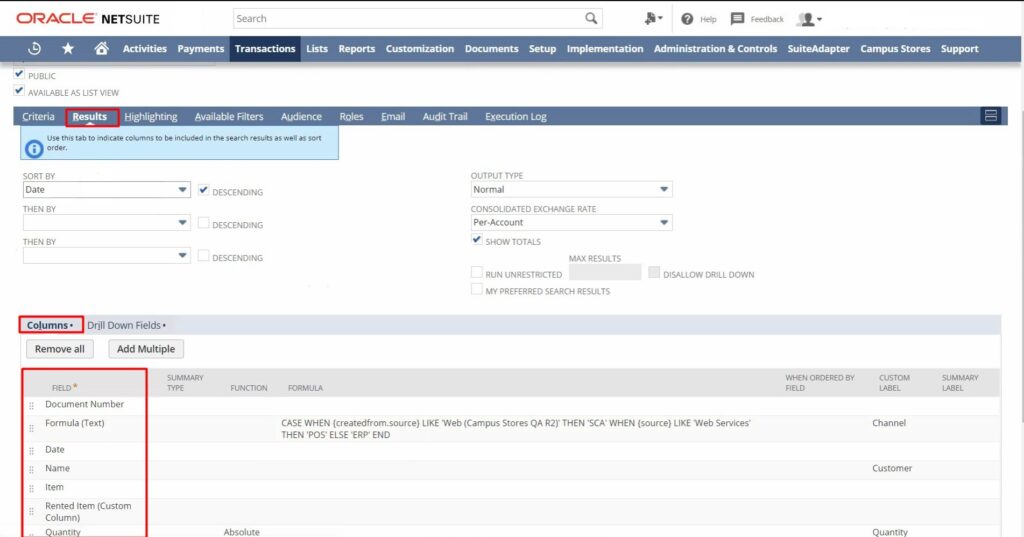Open the Shortcuts star icon
Image resolution: width=1024 pixels, height=537 pixels.
68,48
